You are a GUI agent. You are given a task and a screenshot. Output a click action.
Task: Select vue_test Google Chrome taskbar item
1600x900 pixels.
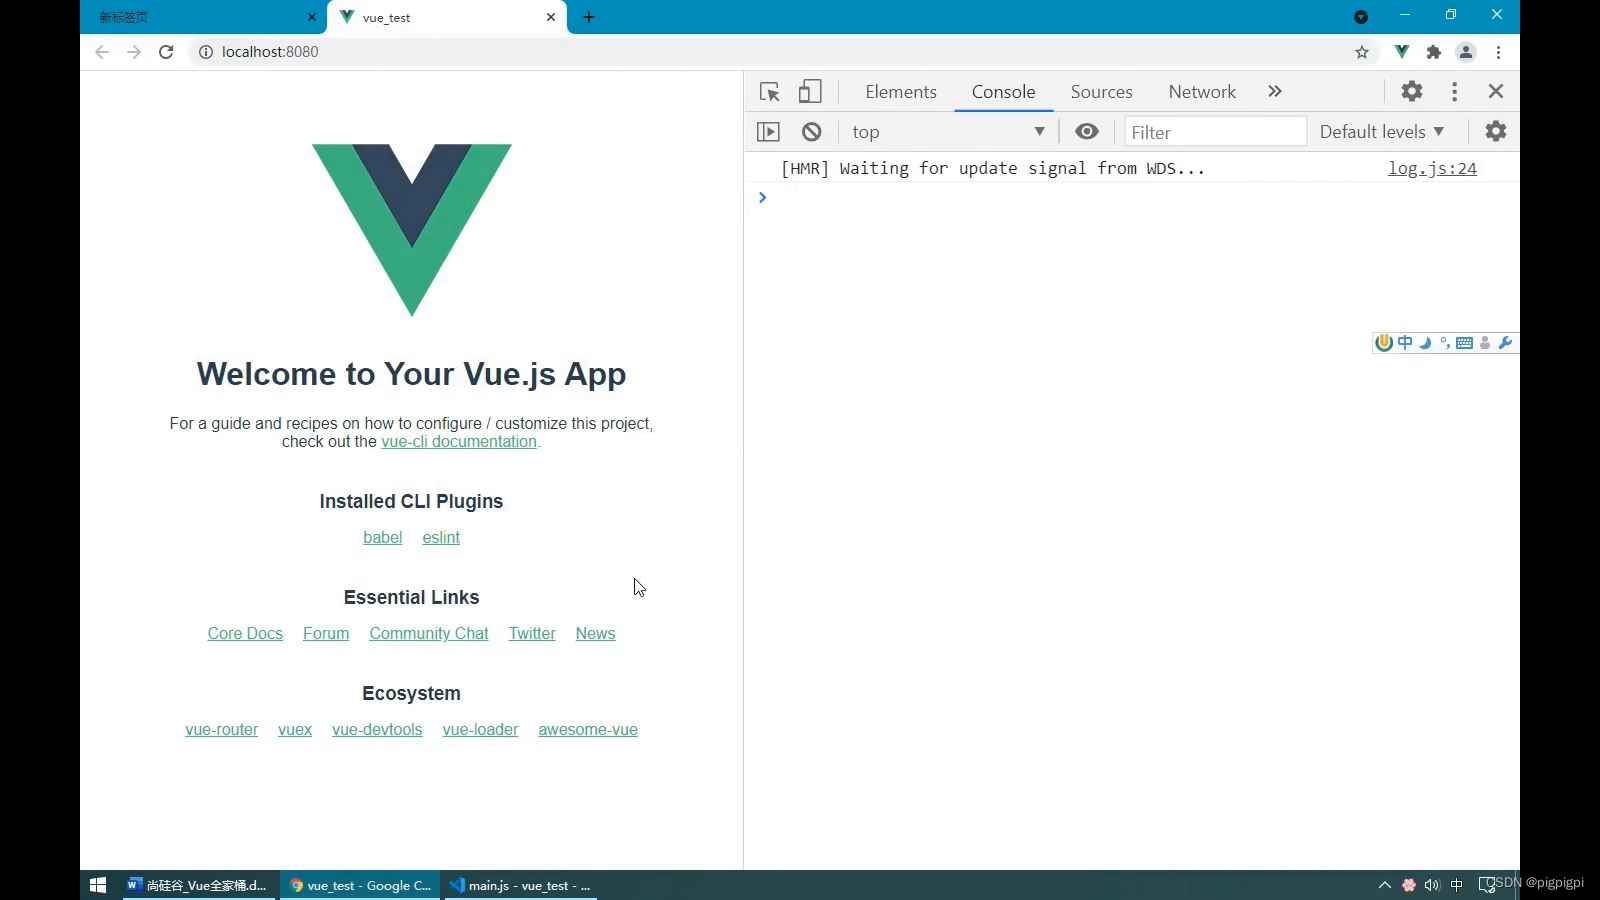tap(360, 885)
